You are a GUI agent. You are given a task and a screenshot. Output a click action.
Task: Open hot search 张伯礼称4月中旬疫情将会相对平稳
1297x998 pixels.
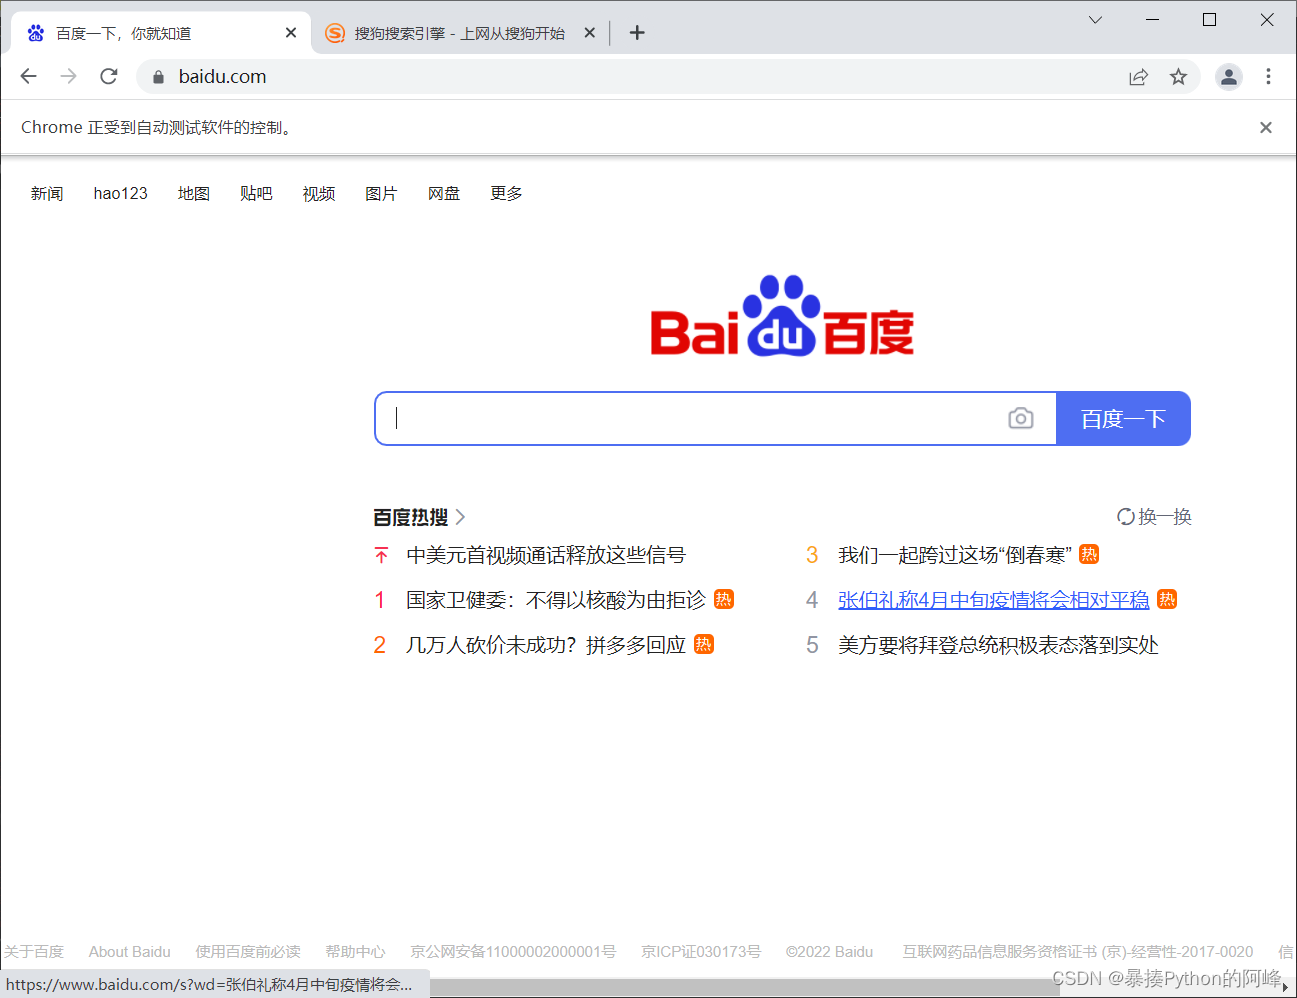pyautogui.click(x=994, y=600)
